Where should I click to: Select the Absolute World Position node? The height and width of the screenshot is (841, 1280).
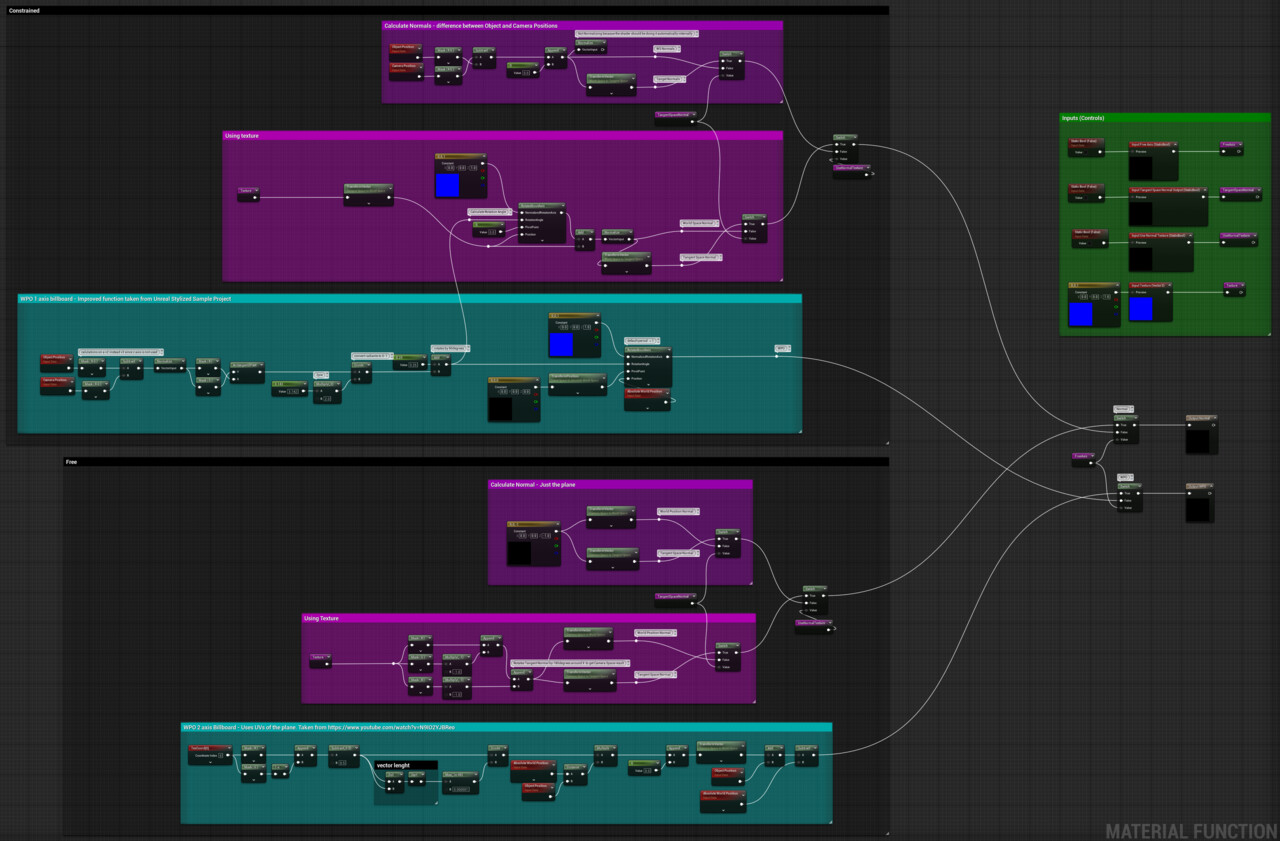(647, 392)
